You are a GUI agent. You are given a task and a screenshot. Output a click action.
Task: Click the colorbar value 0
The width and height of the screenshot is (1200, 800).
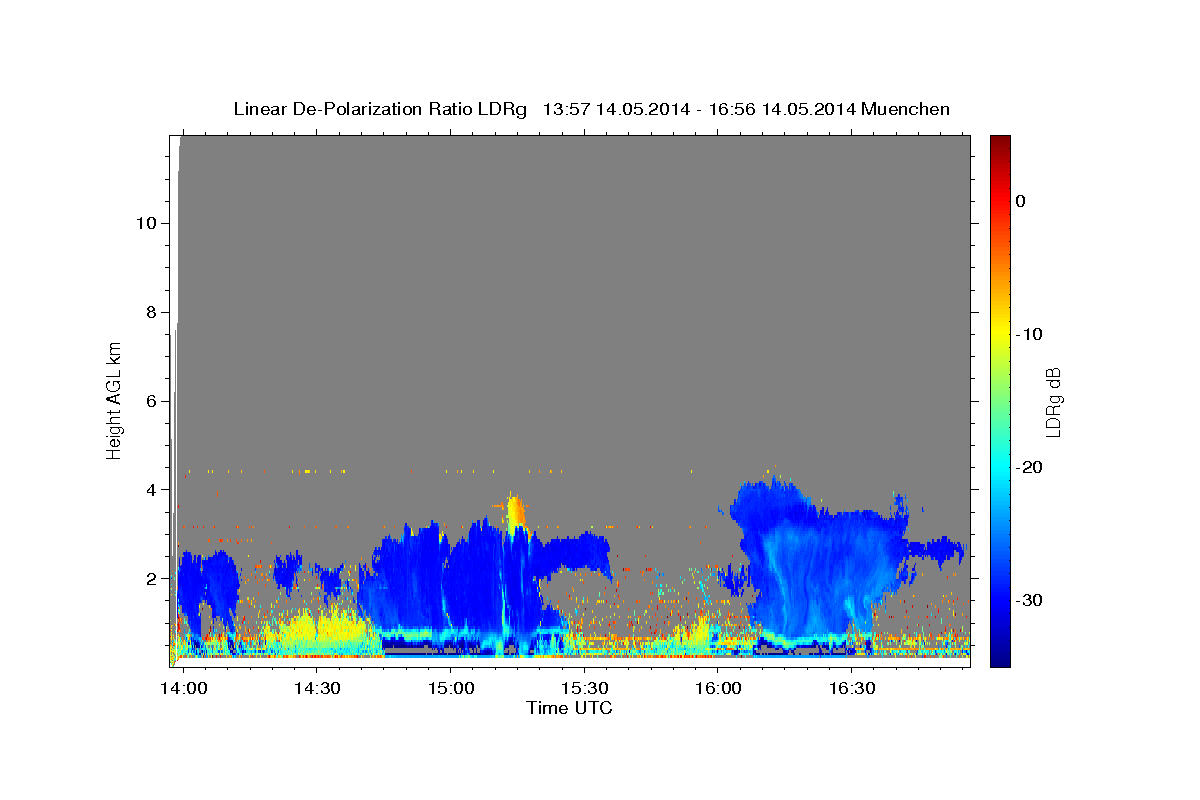tap(1020, 201)
